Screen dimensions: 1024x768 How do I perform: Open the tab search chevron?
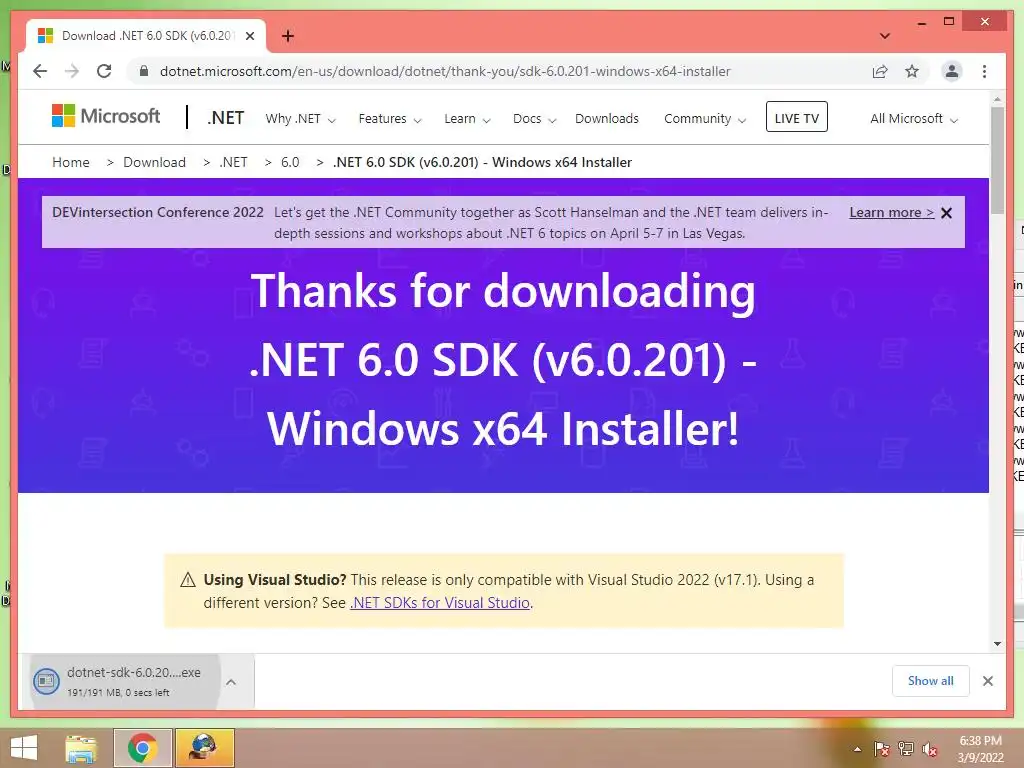click(884, 36)
